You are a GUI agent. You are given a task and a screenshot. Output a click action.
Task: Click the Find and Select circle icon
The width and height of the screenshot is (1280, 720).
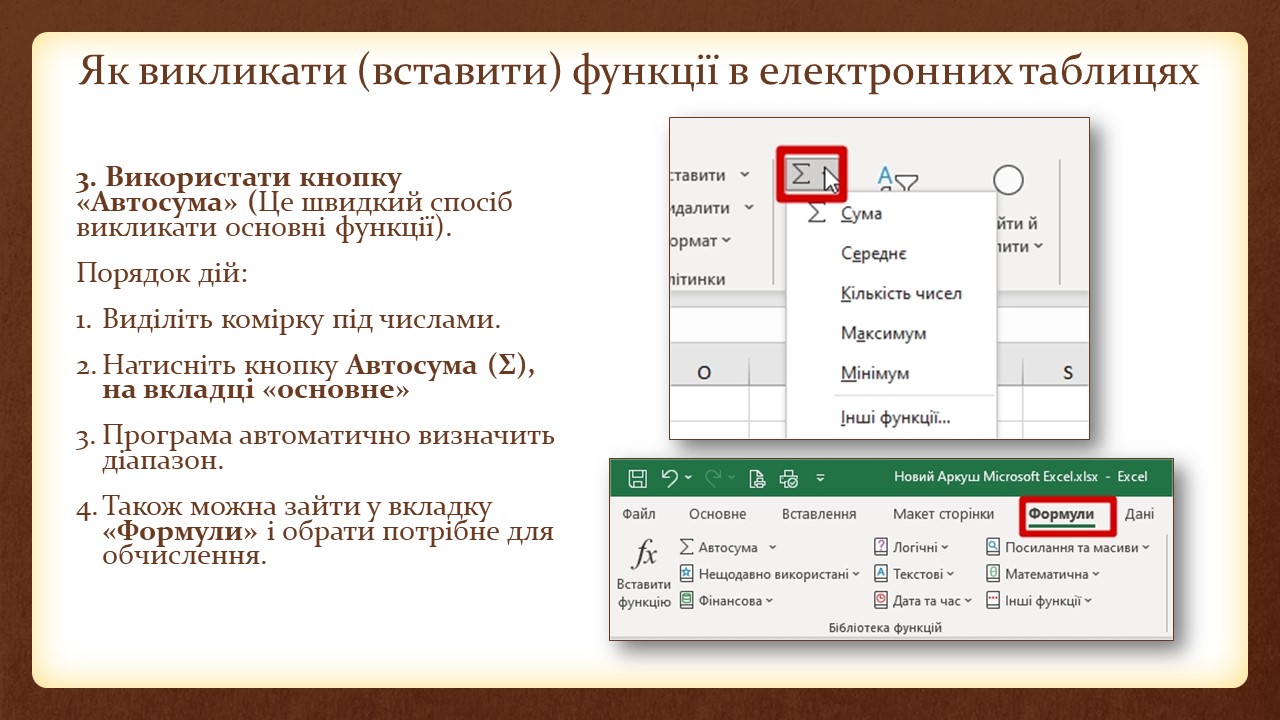[x=1008, y=180]
